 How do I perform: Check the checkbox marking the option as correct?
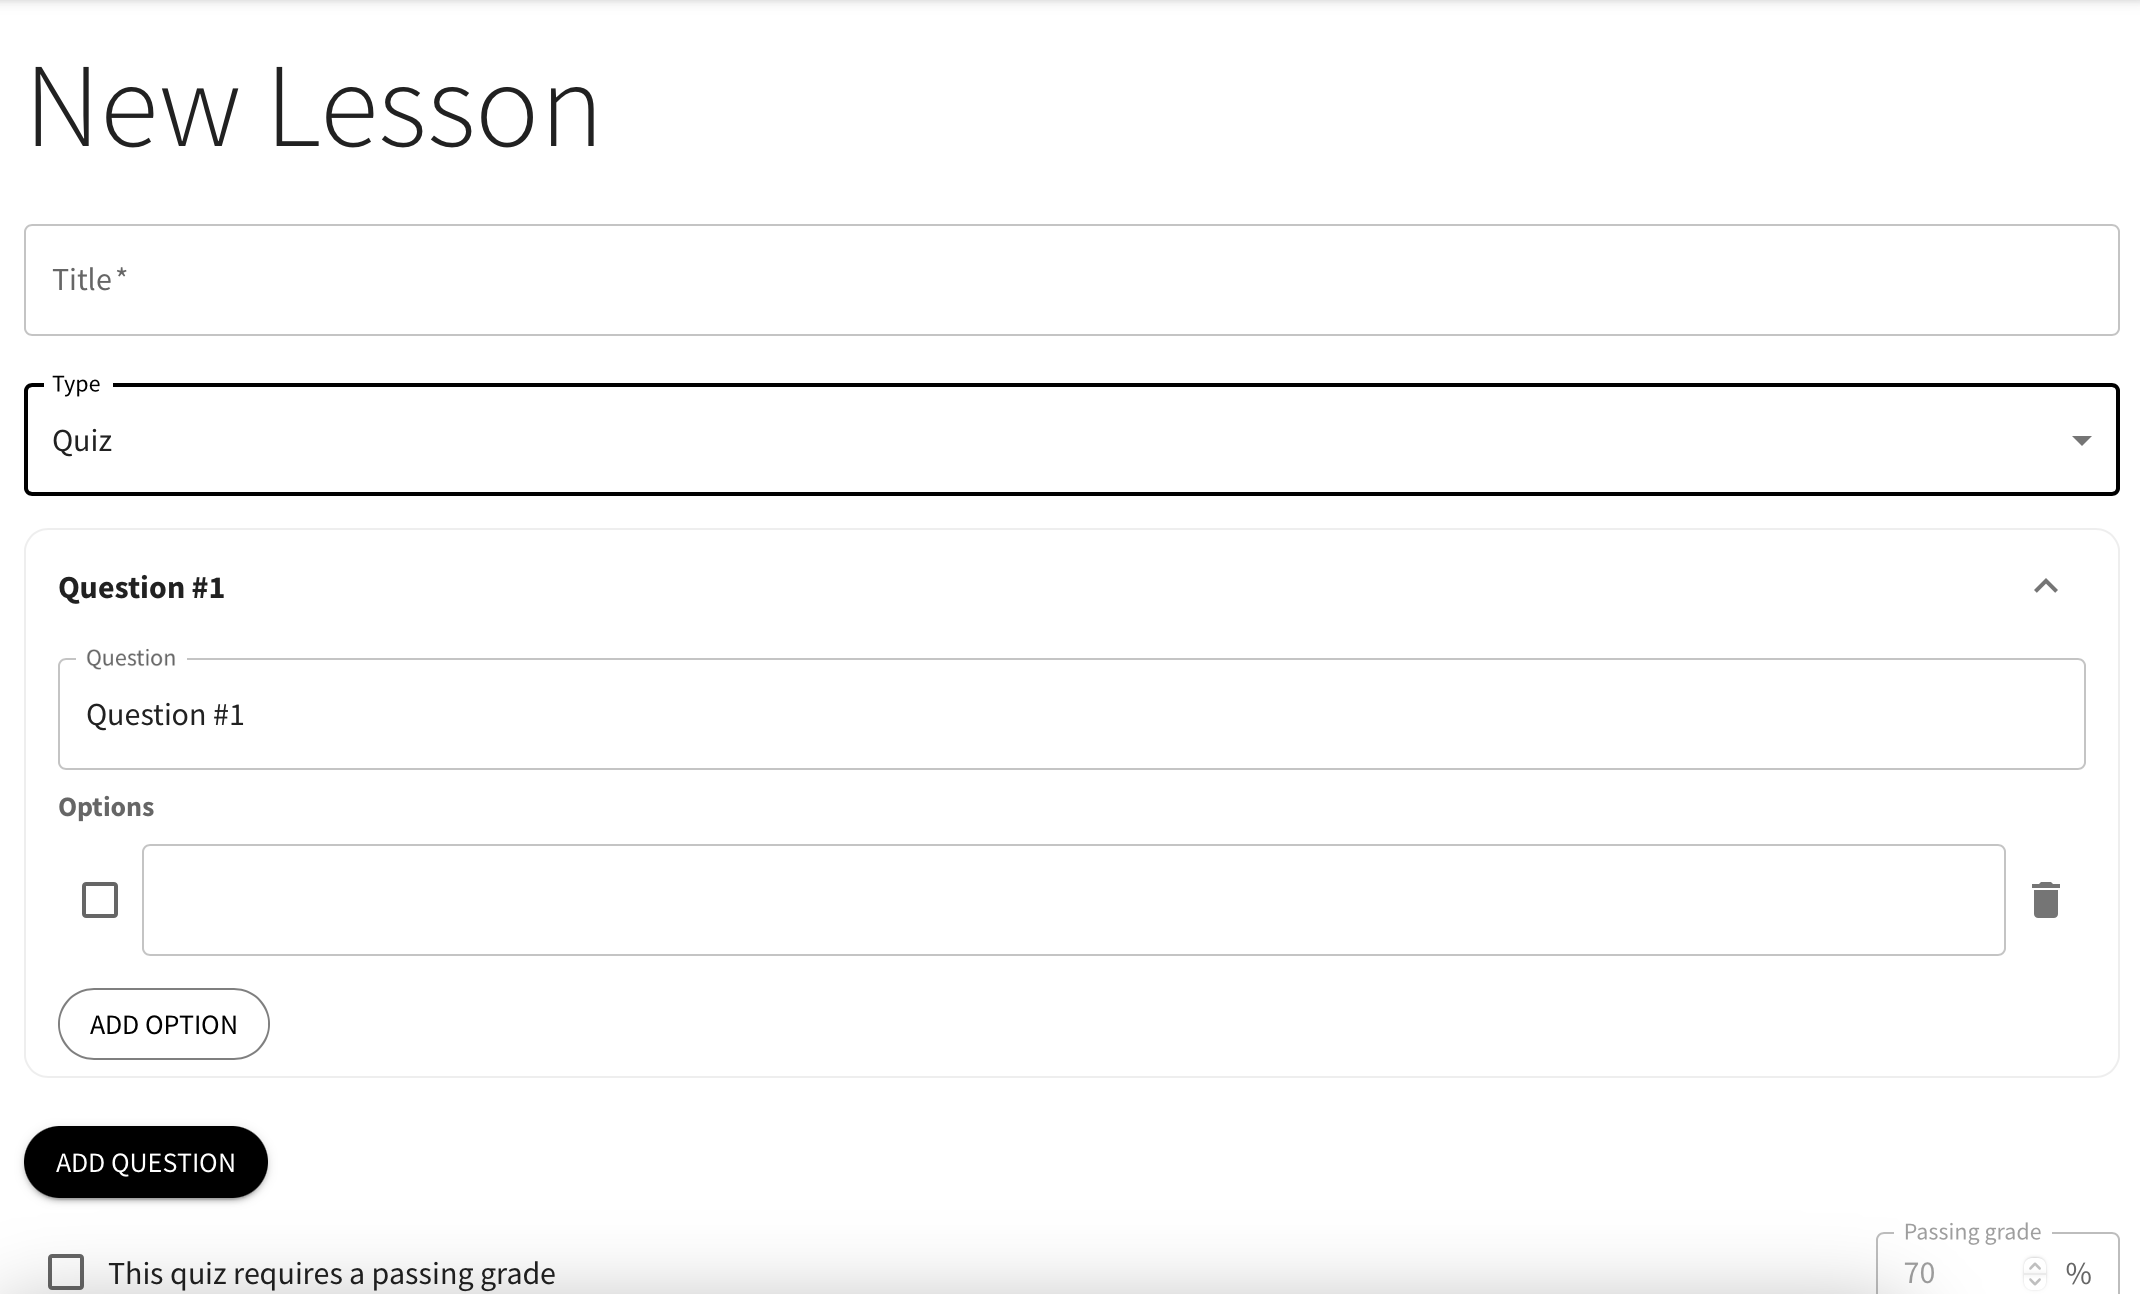coord(99,900)
